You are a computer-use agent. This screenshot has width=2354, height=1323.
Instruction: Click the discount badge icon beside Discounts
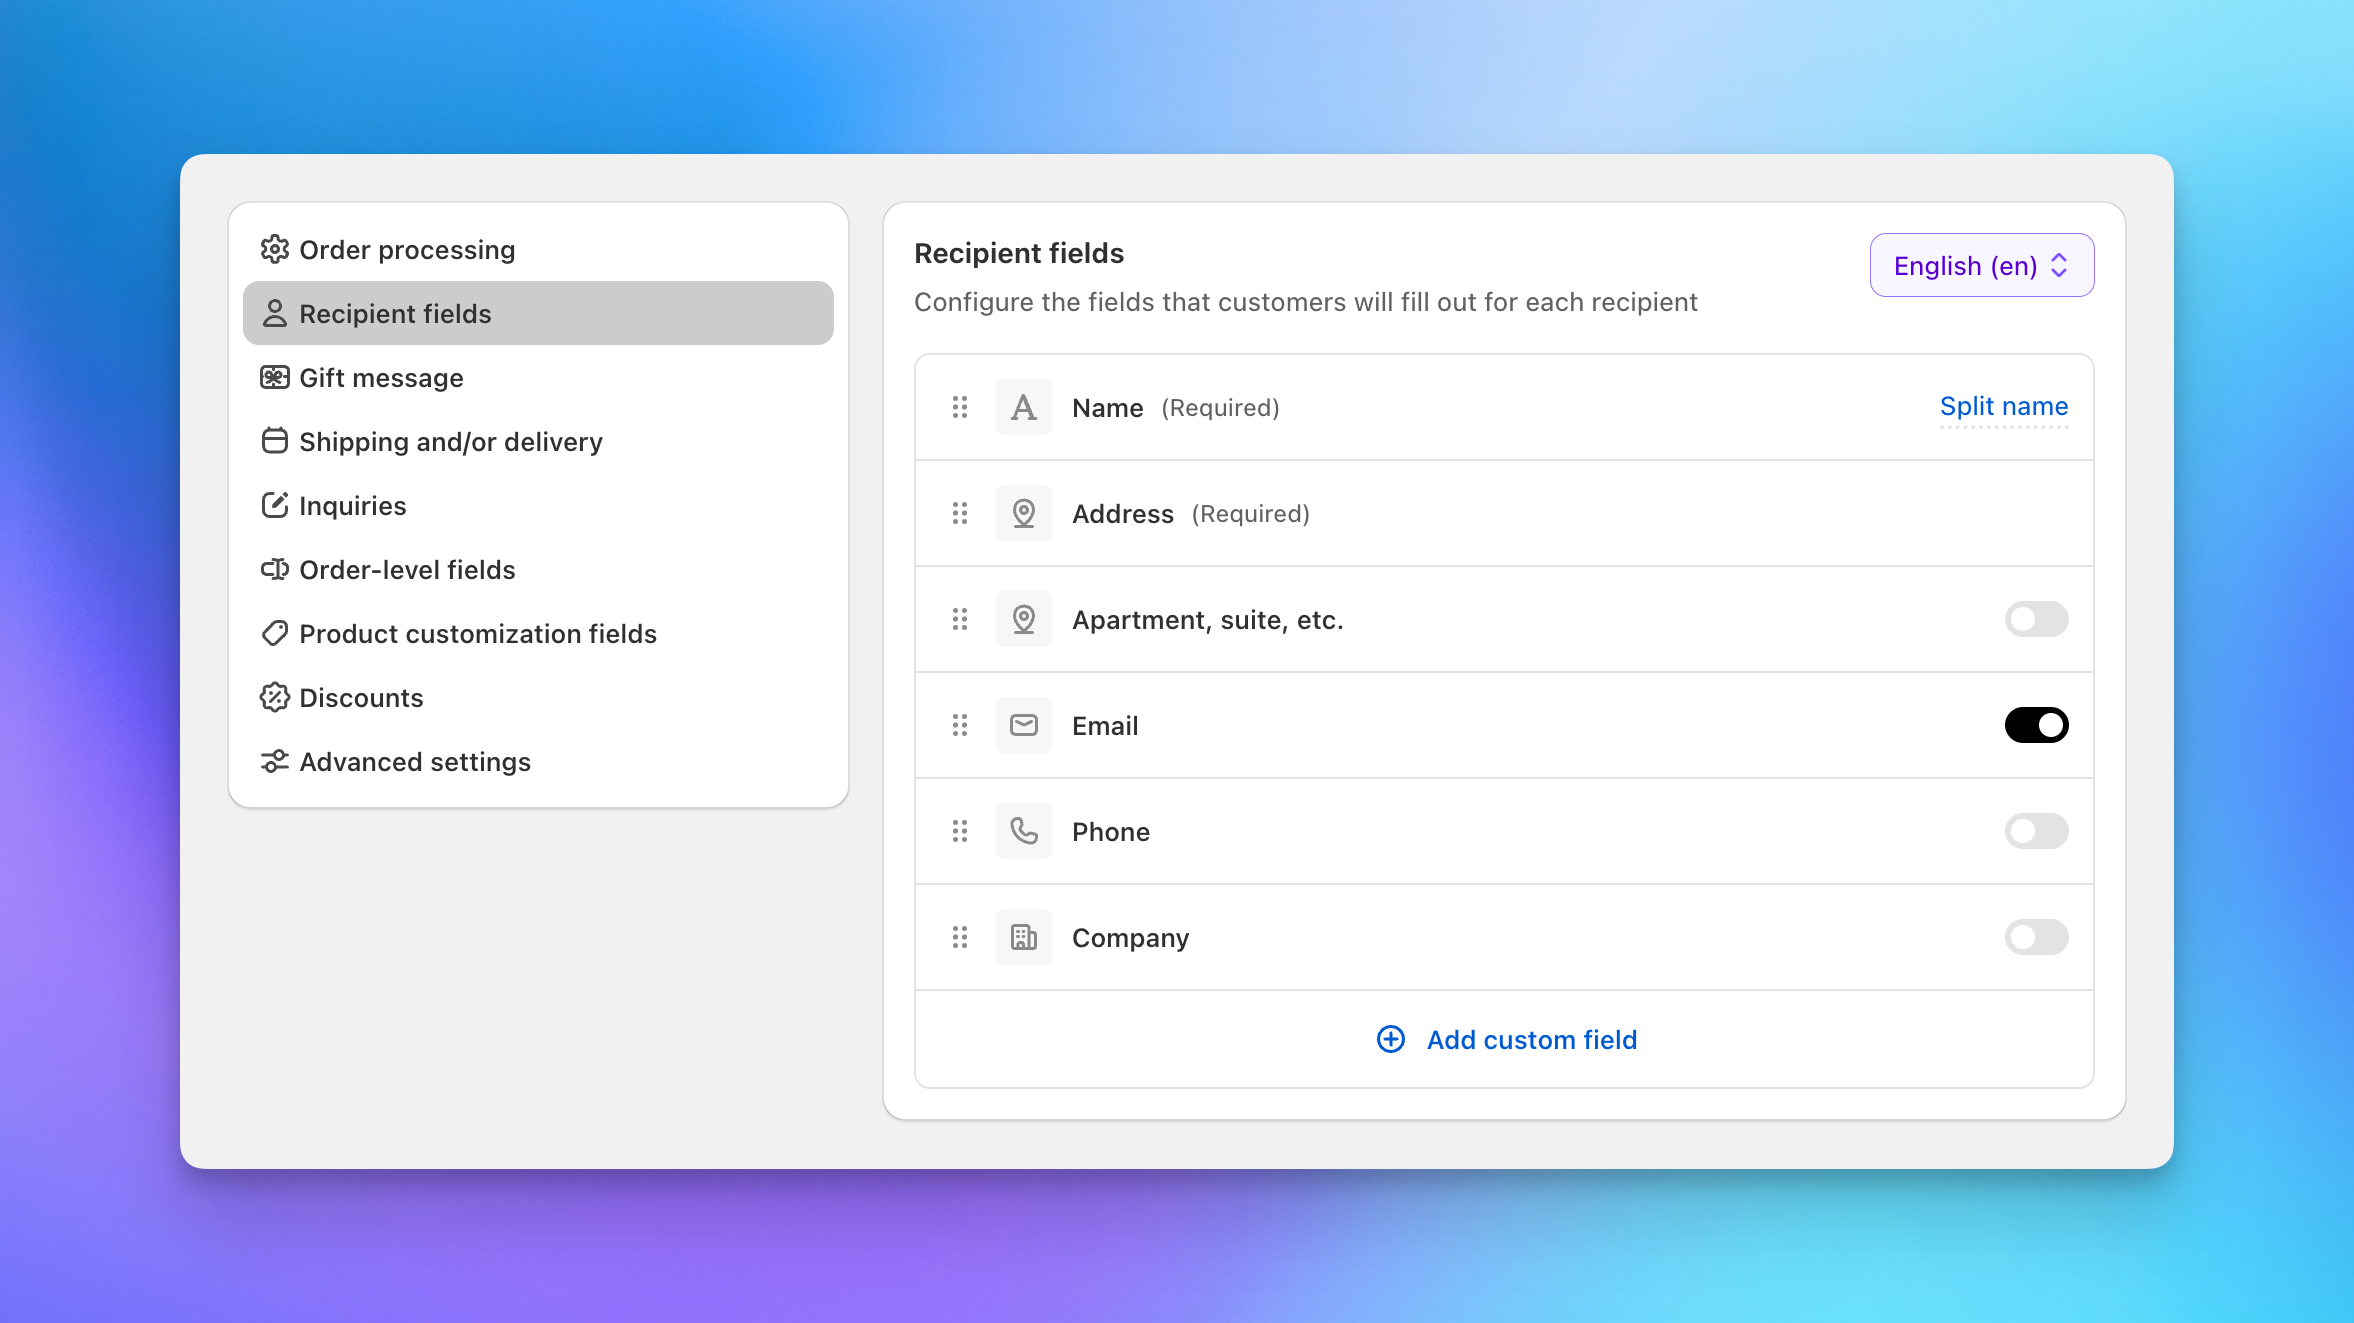tap(275, 697)
